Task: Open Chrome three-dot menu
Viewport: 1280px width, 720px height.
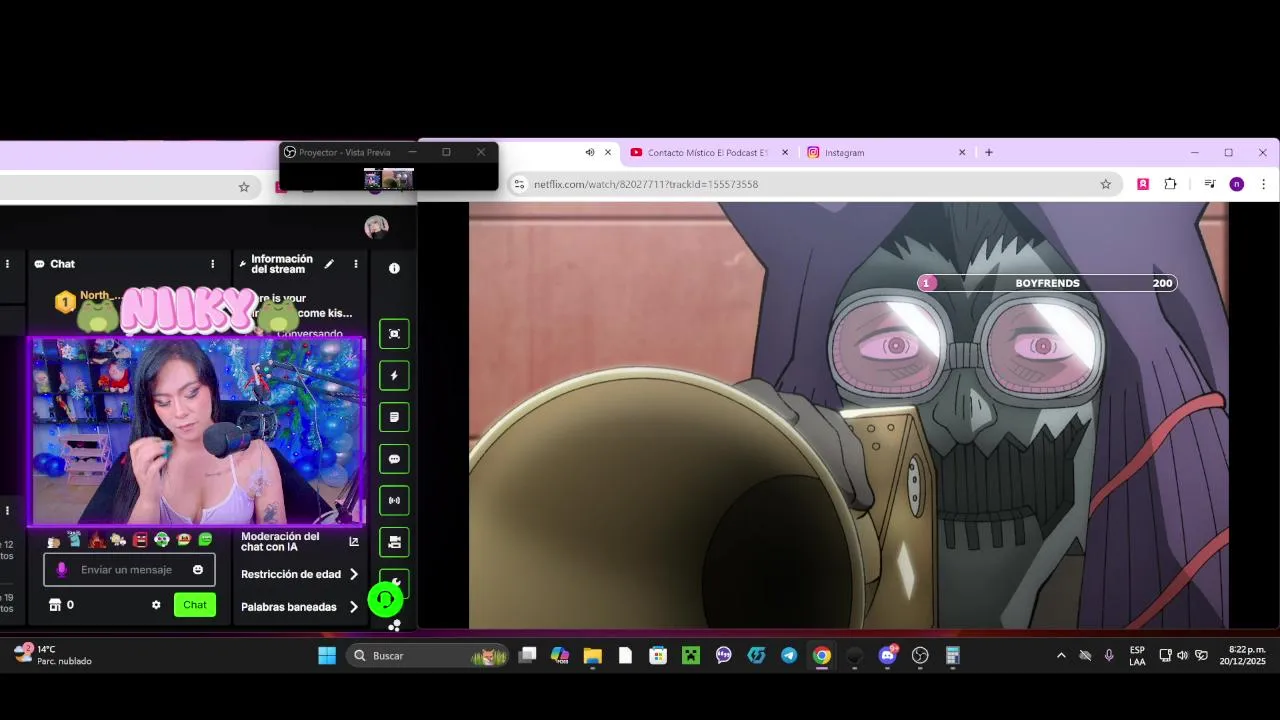Action: 1263,184
